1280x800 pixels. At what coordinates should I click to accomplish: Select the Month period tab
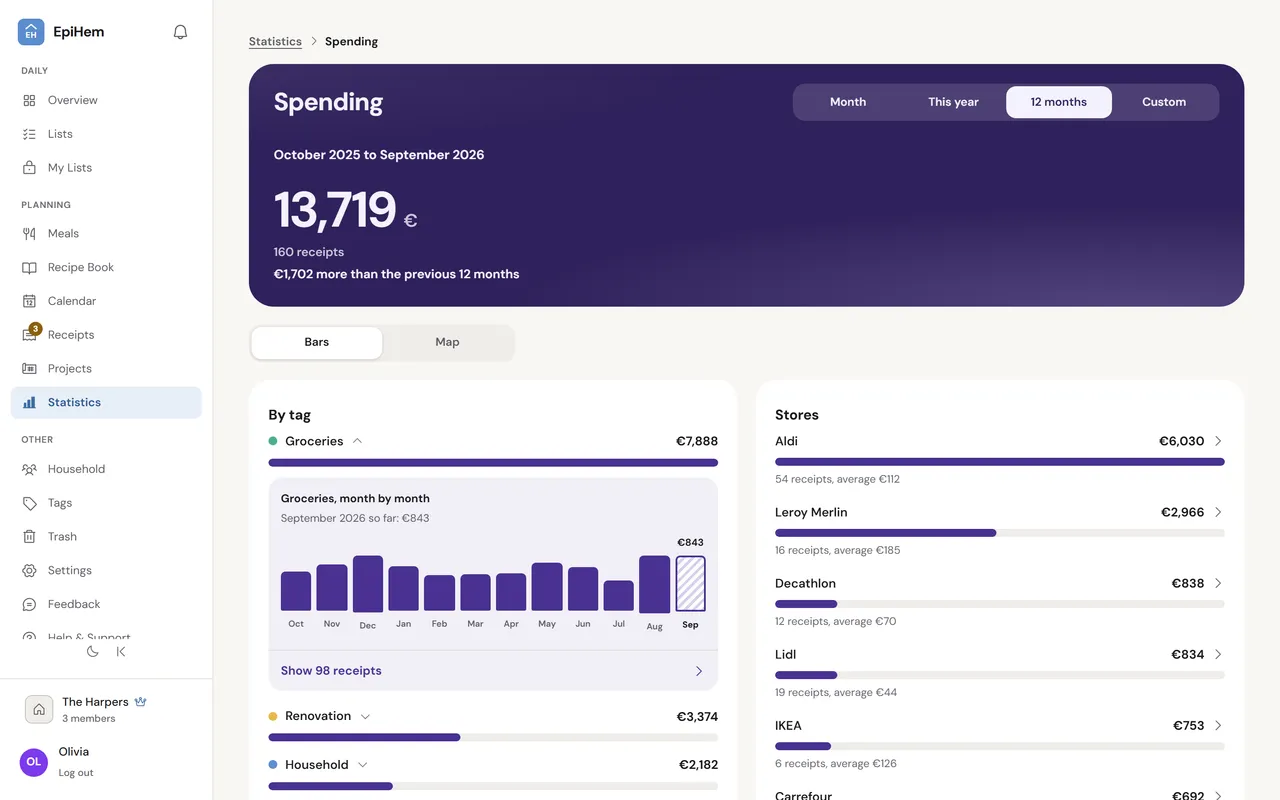848,102
